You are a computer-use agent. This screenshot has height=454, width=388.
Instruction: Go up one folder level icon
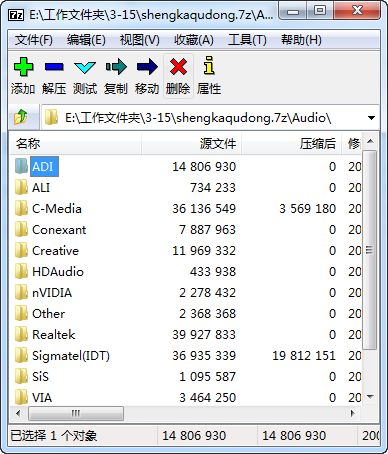click(x=21, y=117)
